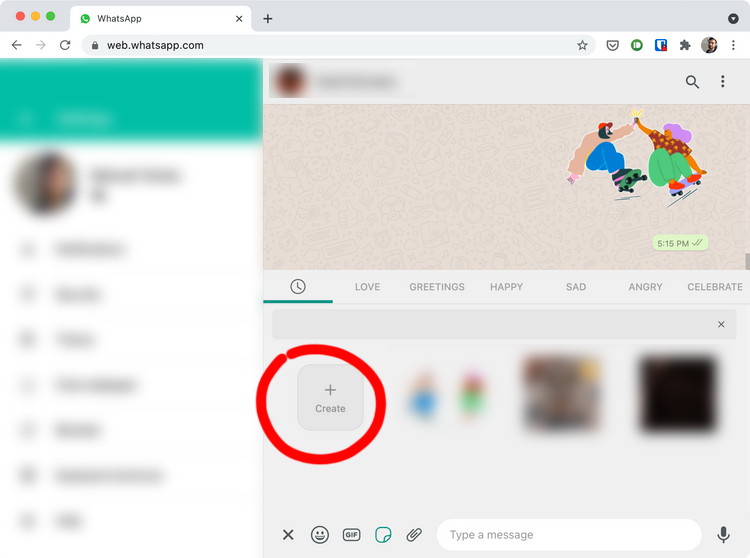Image resolution: width=750 pixels, height=558 pixels.
Task: Pick the blurred brown photo sticker
Action: [562, 393]
